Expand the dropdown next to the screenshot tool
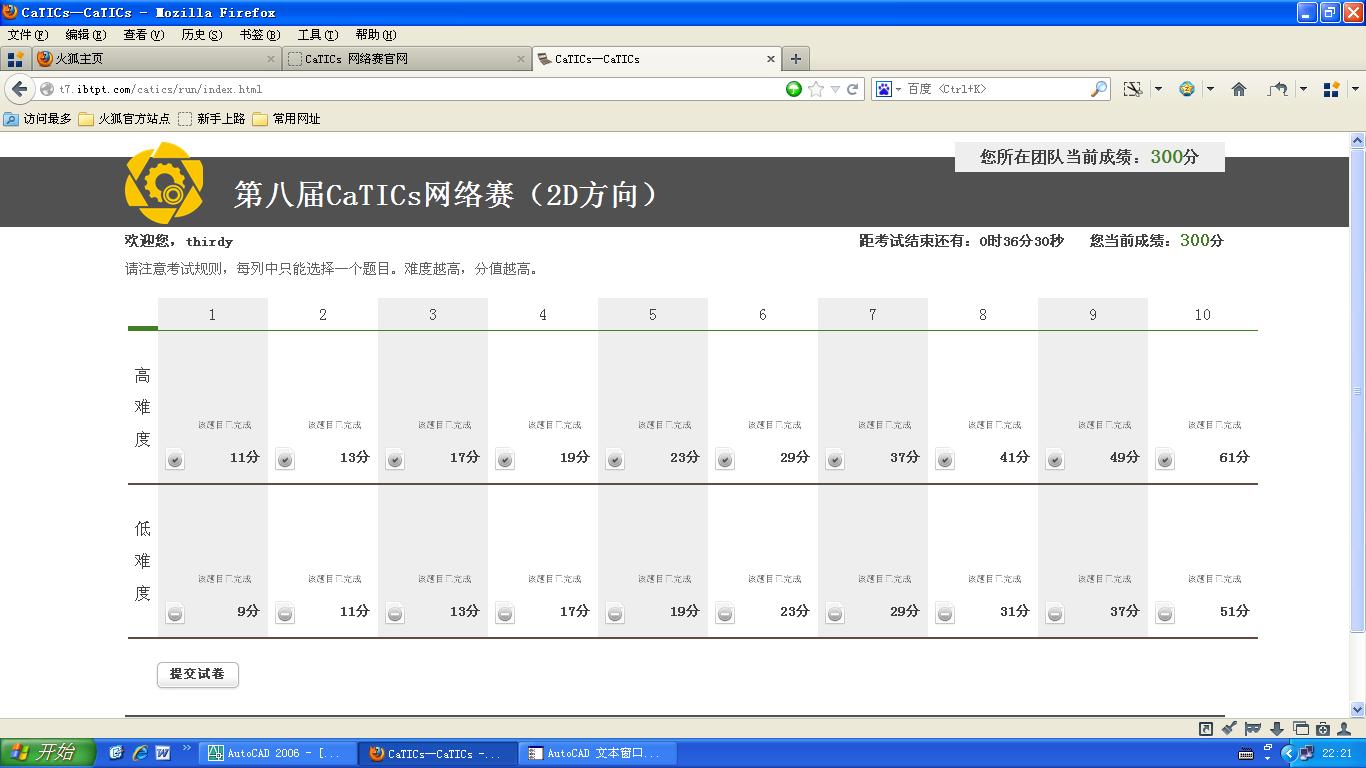This screenshot has height=768, width=1366. point(1158,89)
